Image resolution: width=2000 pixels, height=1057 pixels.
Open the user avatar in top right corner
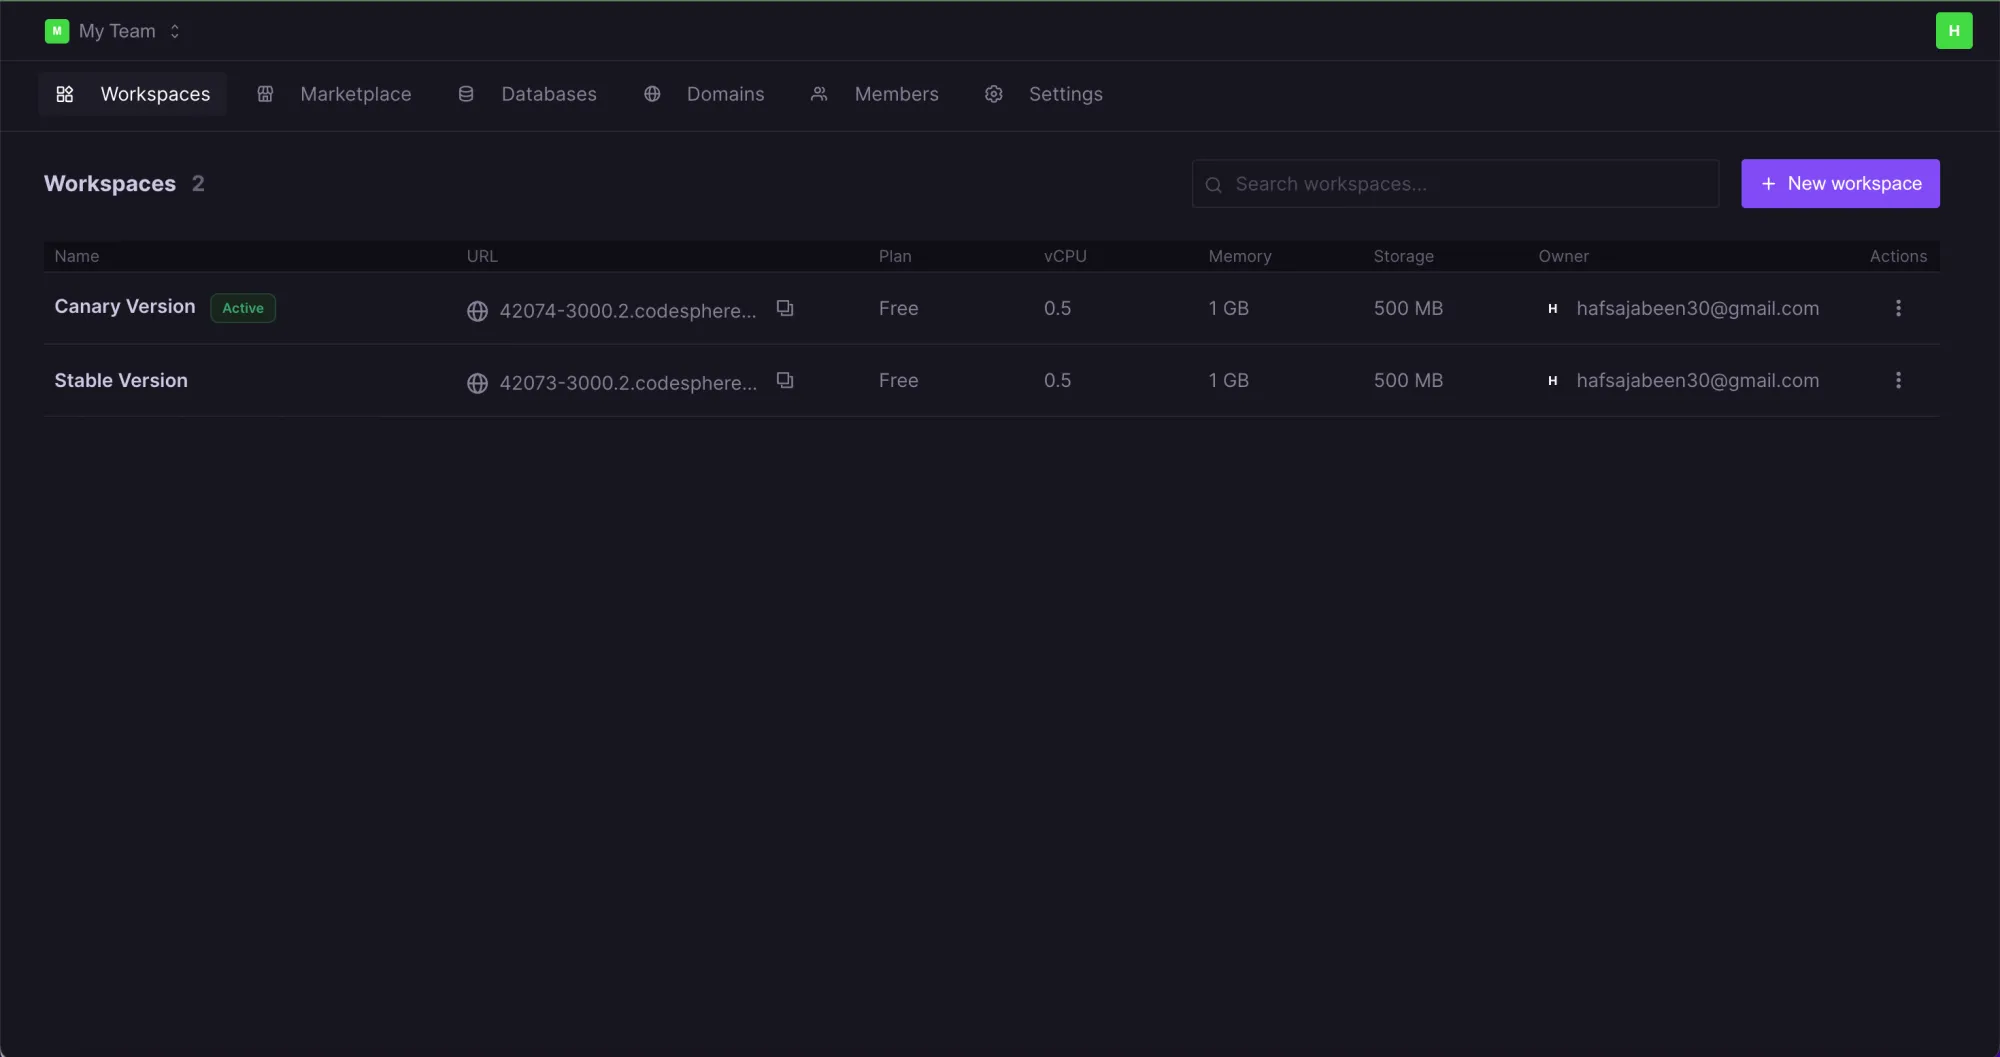(x=1955, y=30)
